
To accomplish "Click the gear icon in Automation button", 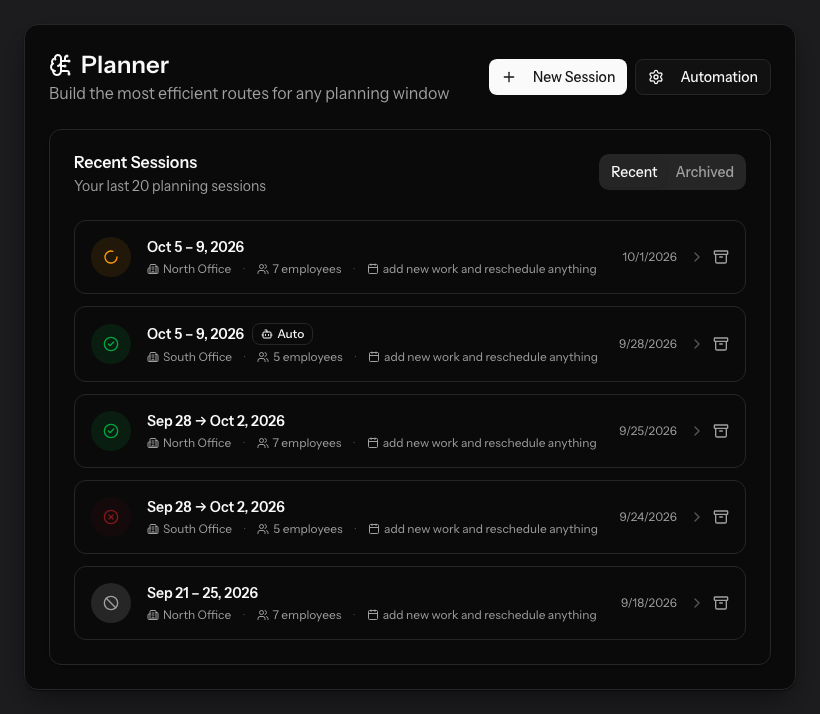I will coord(656,77).
